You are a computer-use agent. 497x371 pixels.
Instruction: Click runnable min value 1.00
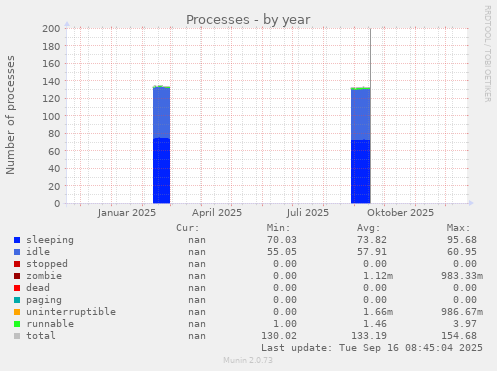[285, 324]
